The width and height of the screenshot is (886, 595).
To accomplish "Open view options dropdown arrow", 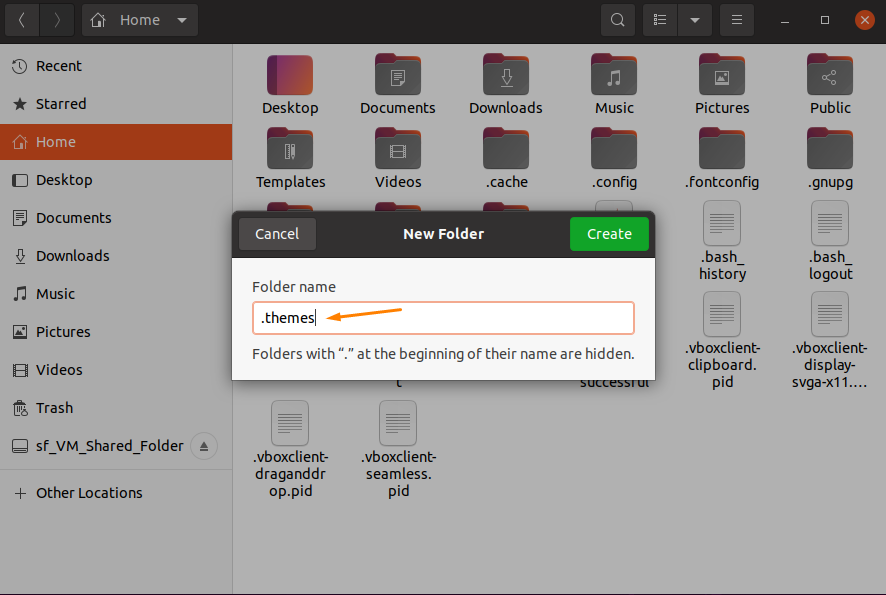I will tap(695, 20).
